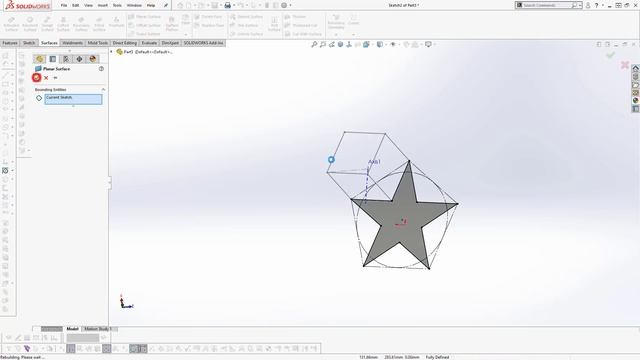Screen dimensions: 640x360
Task: Open Appearances, Scenes, and Decals pane
Action: [x=636, y=100]
